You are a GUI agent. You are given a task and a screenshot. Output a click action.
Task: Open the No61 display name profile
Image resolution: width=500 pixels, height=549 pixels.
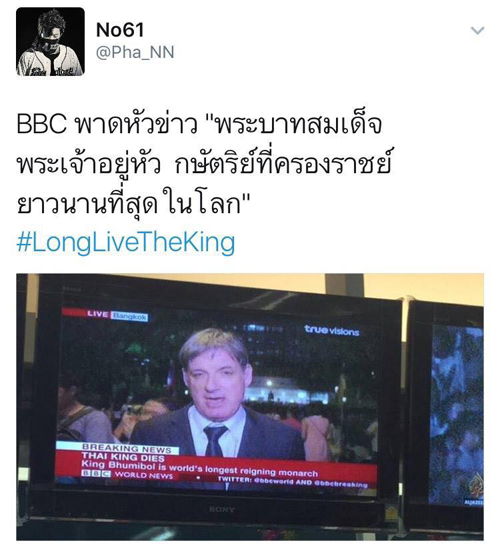coord(120,30)
